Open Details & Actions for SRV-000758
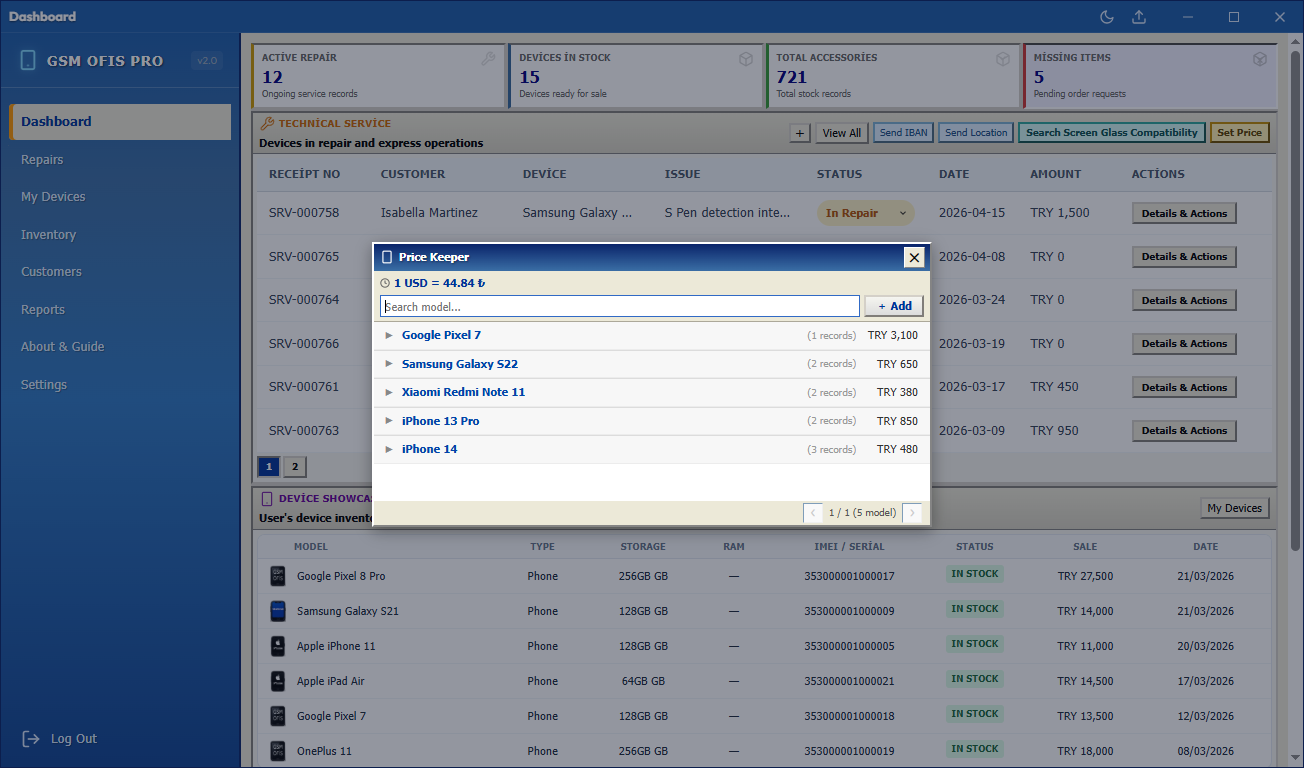 pyautogui.click(x=1184, y=213)
